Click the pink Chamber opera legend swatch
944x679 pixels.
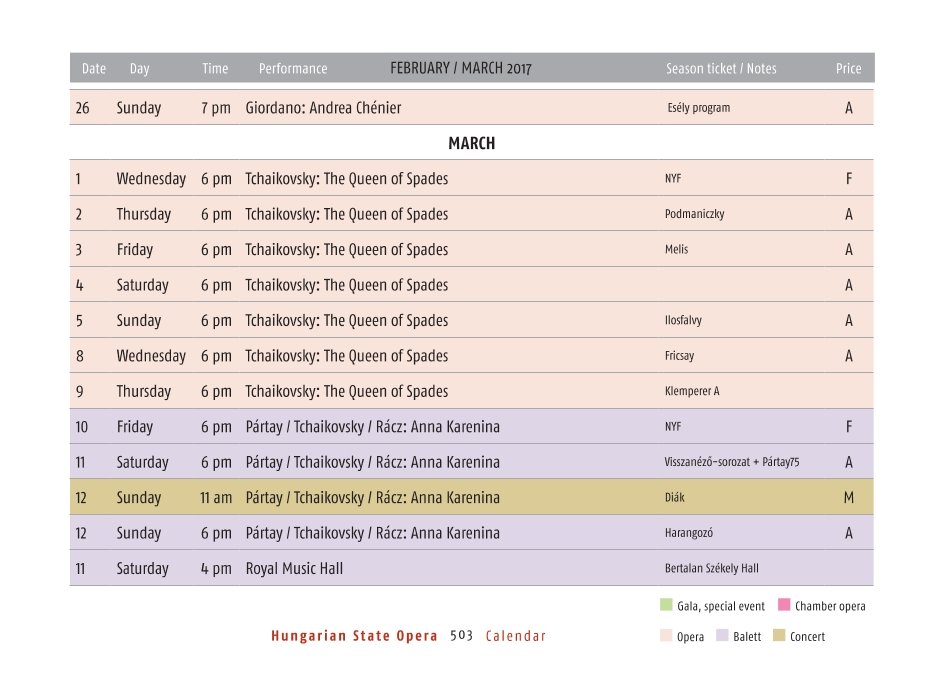[x=784, y=605]
